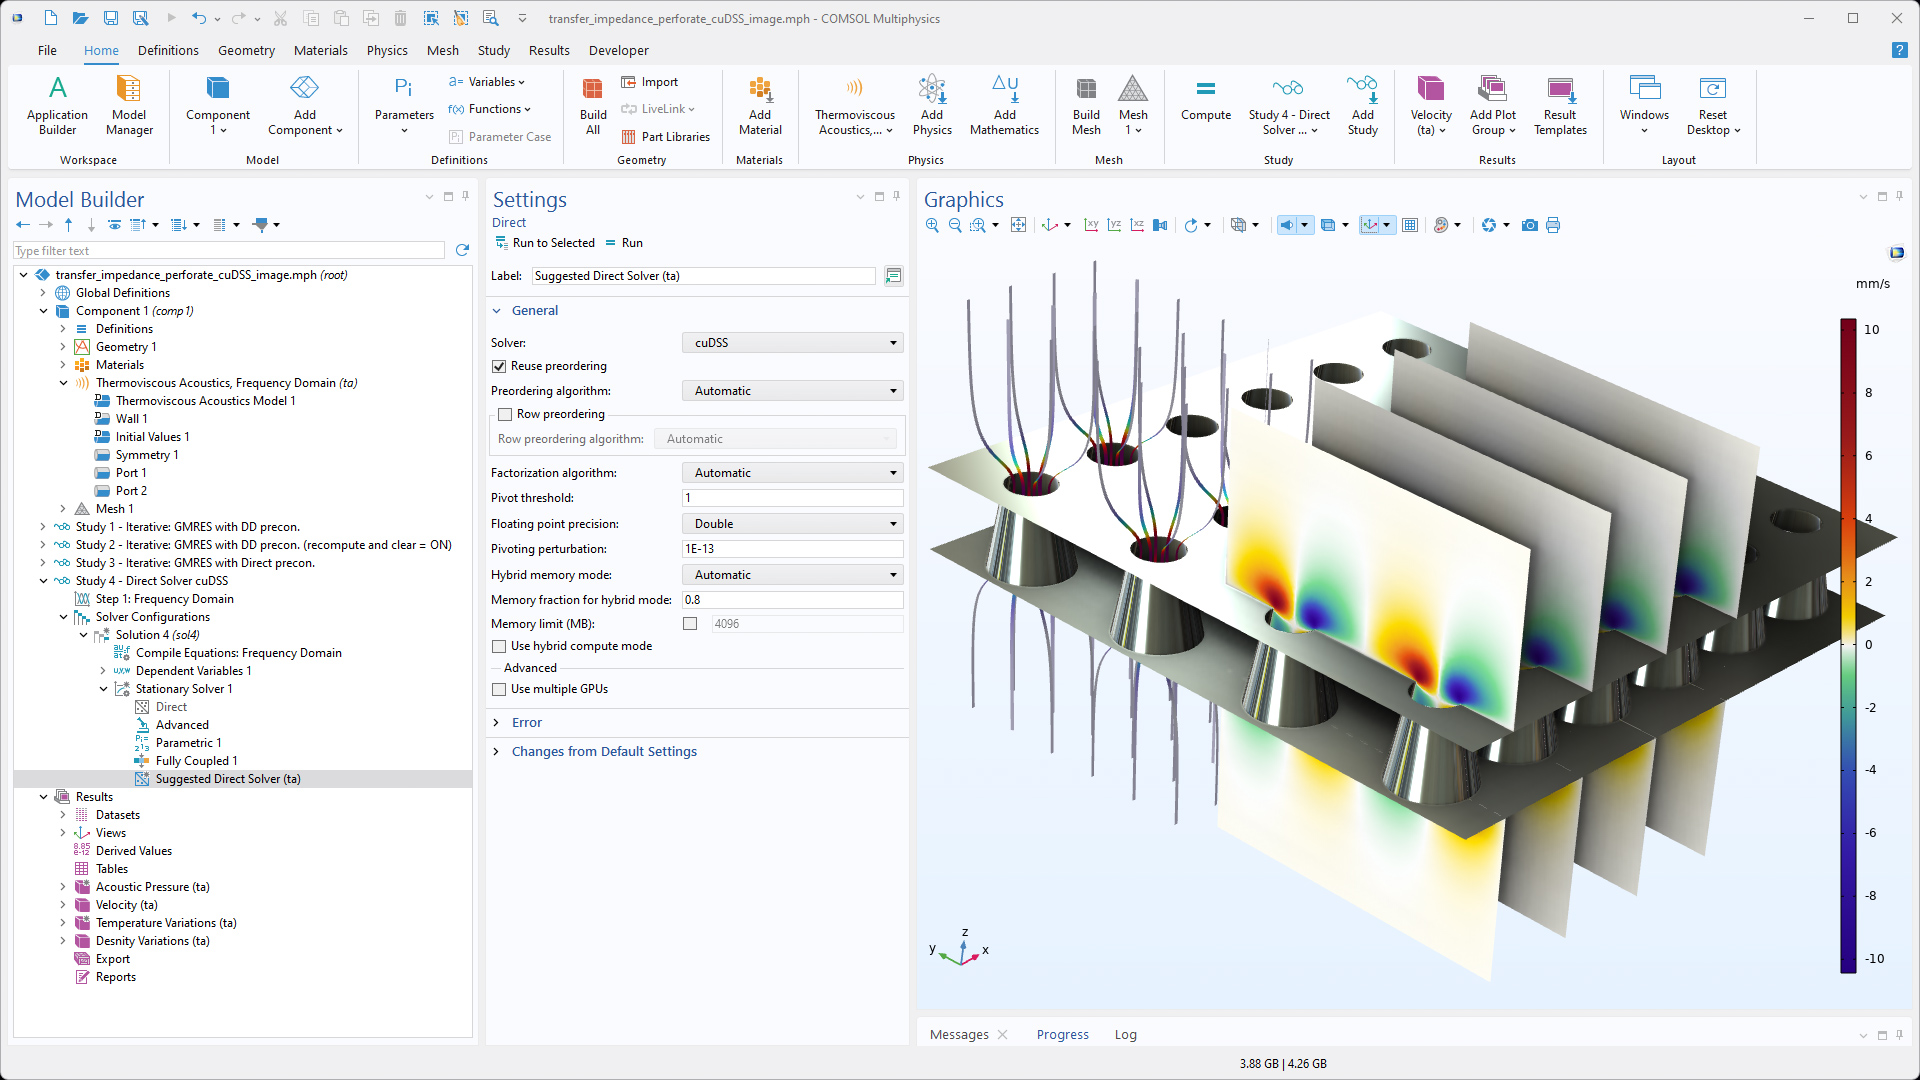Viewport: 1920px width, 1080px height.
Task: Open the Solver cuDSS dropdown
Action: (792, 343)
